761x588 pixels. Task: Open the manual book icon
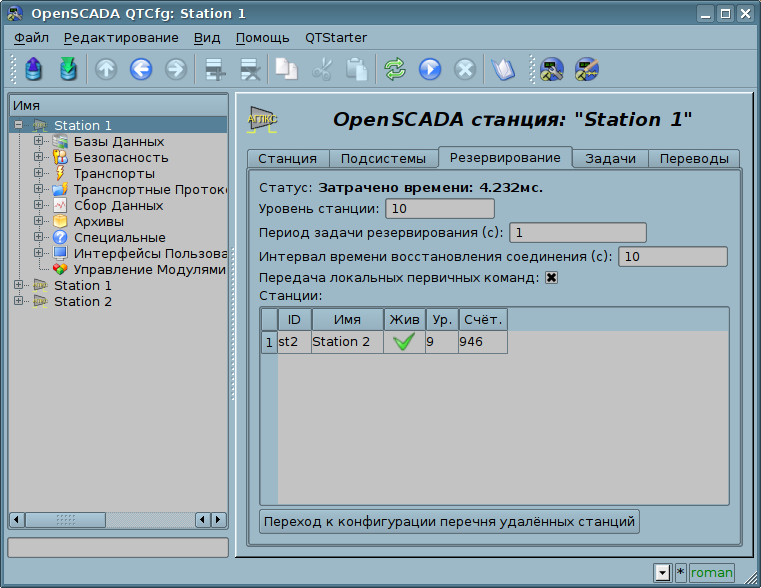pos(503,69)
